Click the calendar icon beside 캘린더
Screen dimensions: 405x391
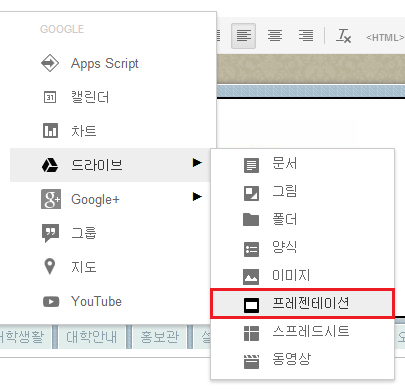(50, 97)
